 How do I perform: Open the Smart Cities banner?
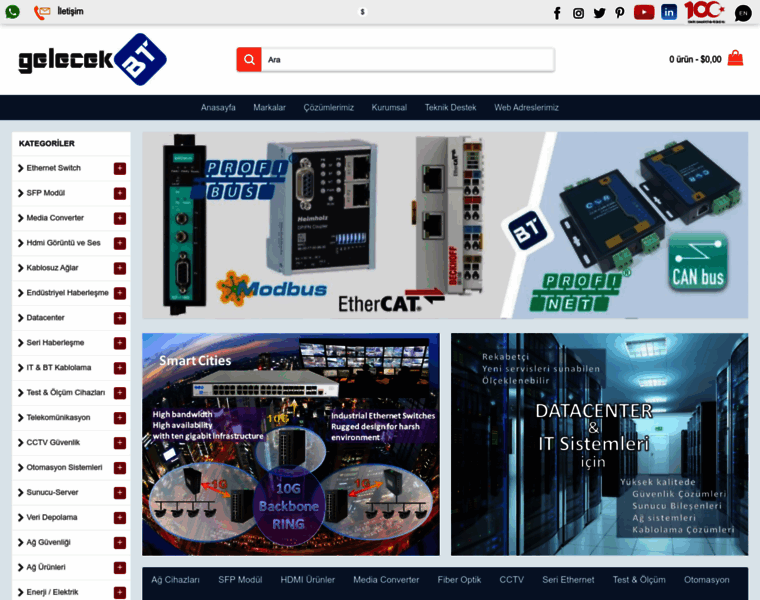pos(291,444)
